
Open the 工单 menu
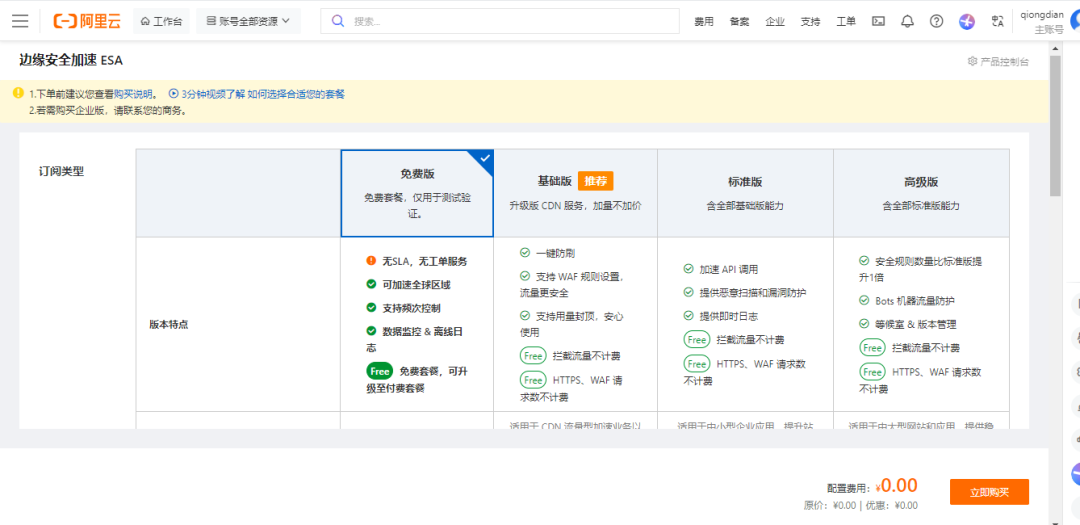846,21
